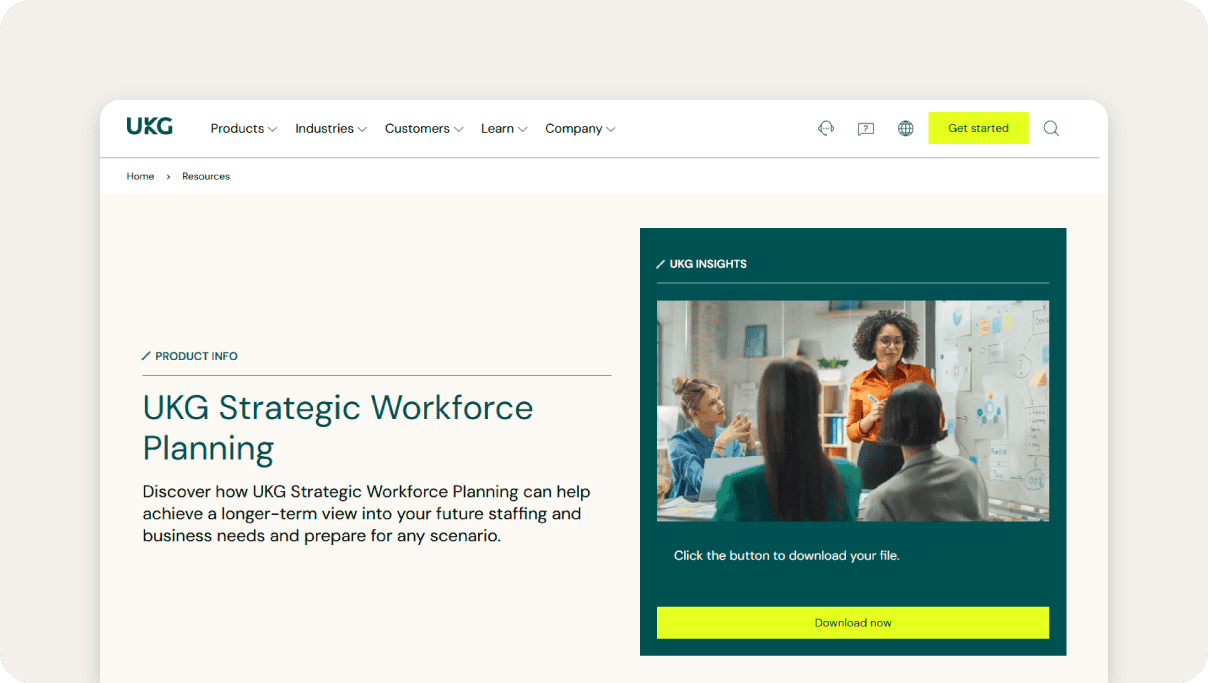
Task: Go to Home breadcrumb link
Action: coord(140,176)
